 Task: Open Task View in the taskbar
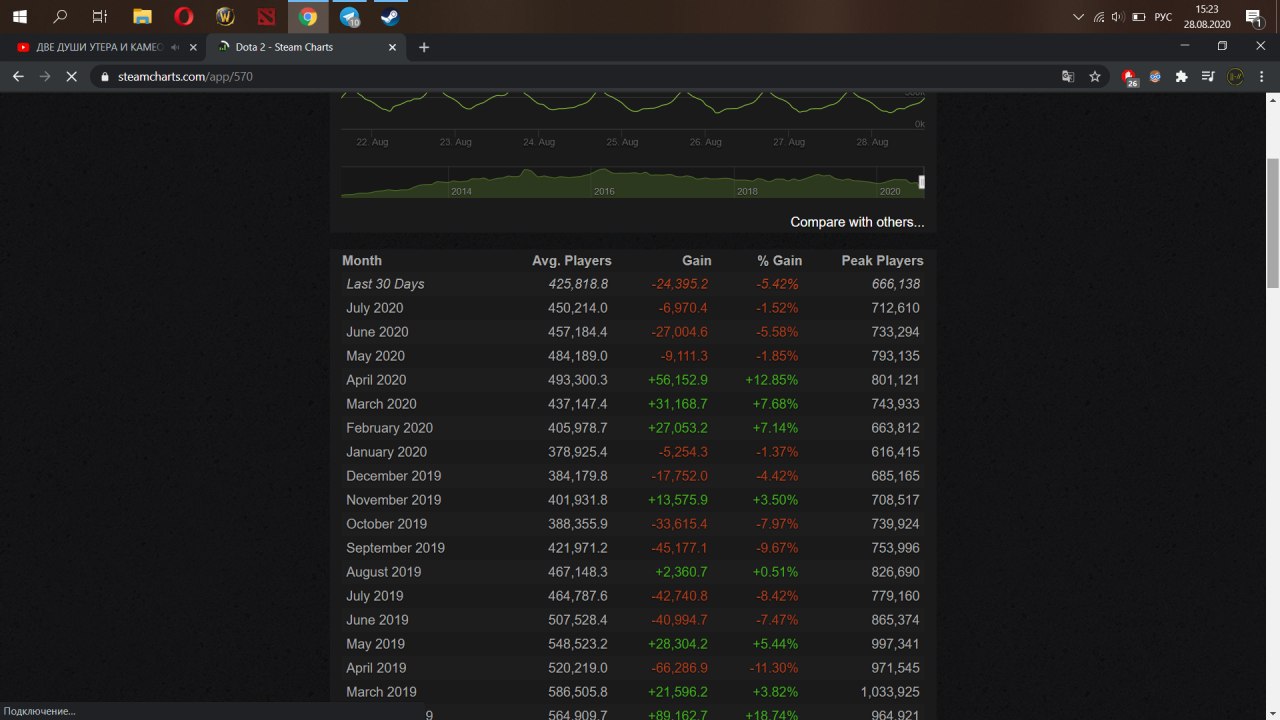(100, 16)
